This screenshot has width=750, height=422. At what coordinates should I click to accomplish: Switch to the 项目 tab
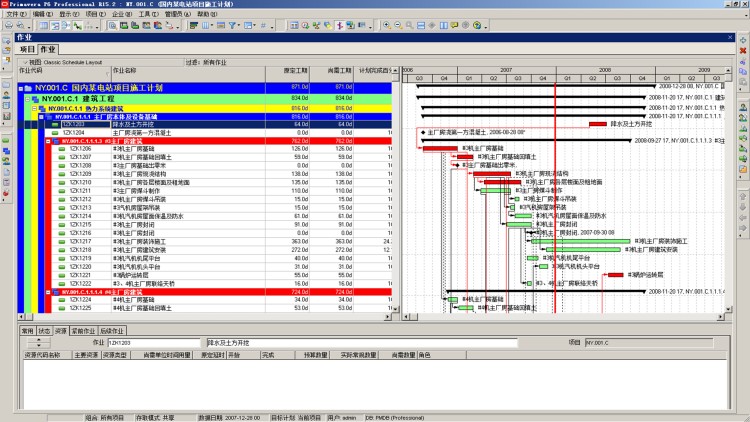point(27,49)
